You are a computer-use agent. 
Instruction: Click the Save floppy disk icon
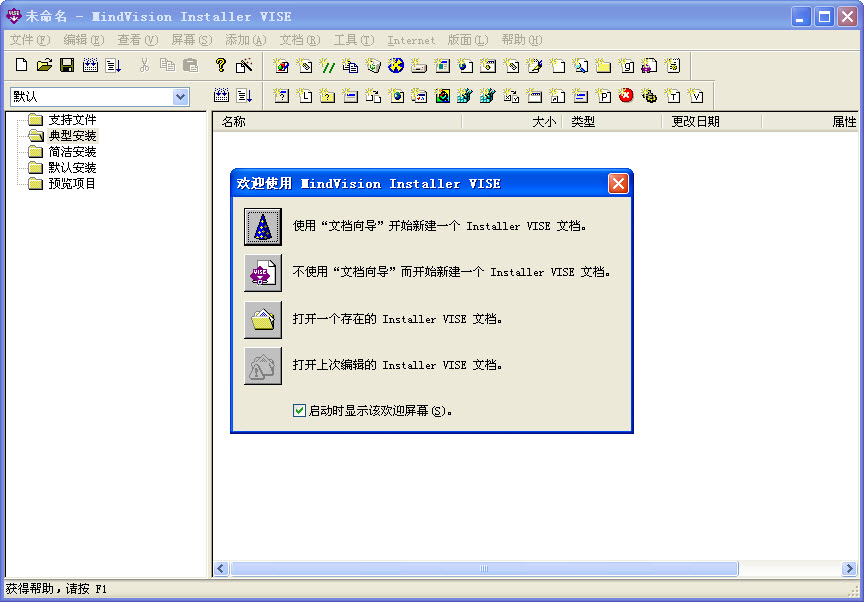(x=67, y=66)
